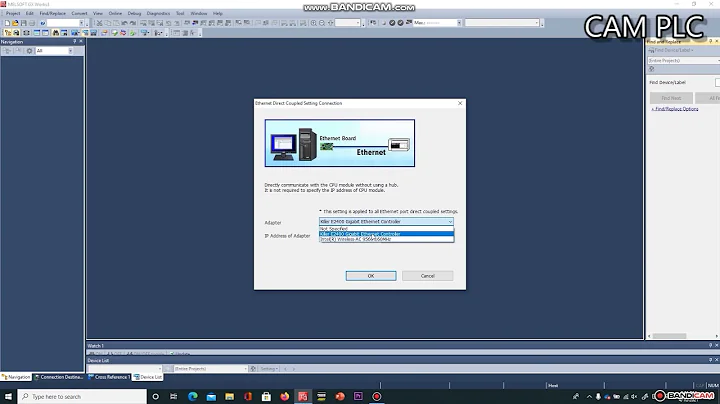Image resolution: width=720 pixels, height=404 pixels.
Task: Click the device input field in Device List
Action: tap(124, 369)
